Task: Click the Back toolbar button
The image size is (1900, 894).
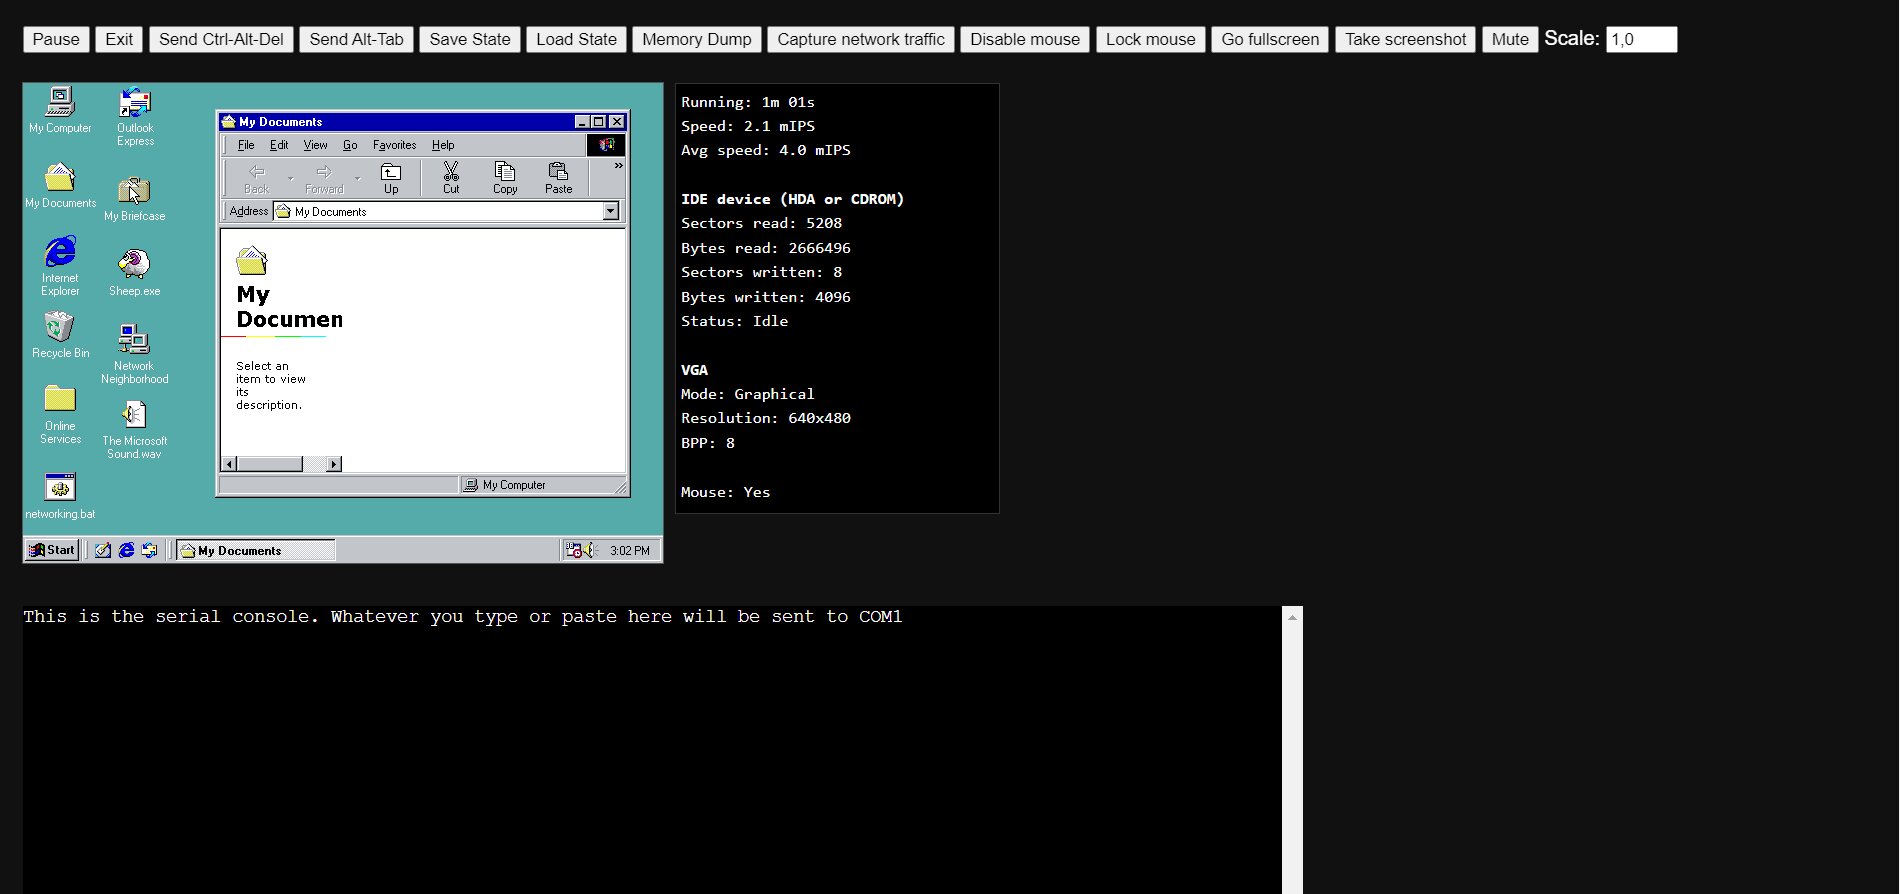Action: [257, 178]
